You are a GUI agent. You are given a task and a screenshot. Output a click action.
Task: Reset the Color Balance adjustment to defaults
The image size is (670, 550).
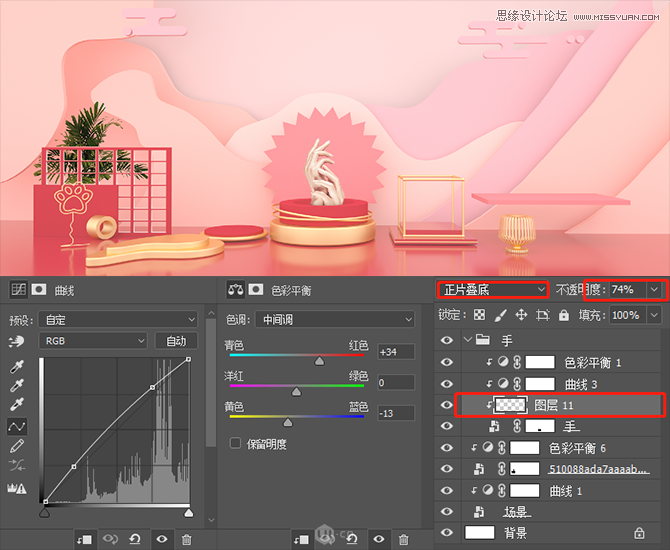coord(350,539)
